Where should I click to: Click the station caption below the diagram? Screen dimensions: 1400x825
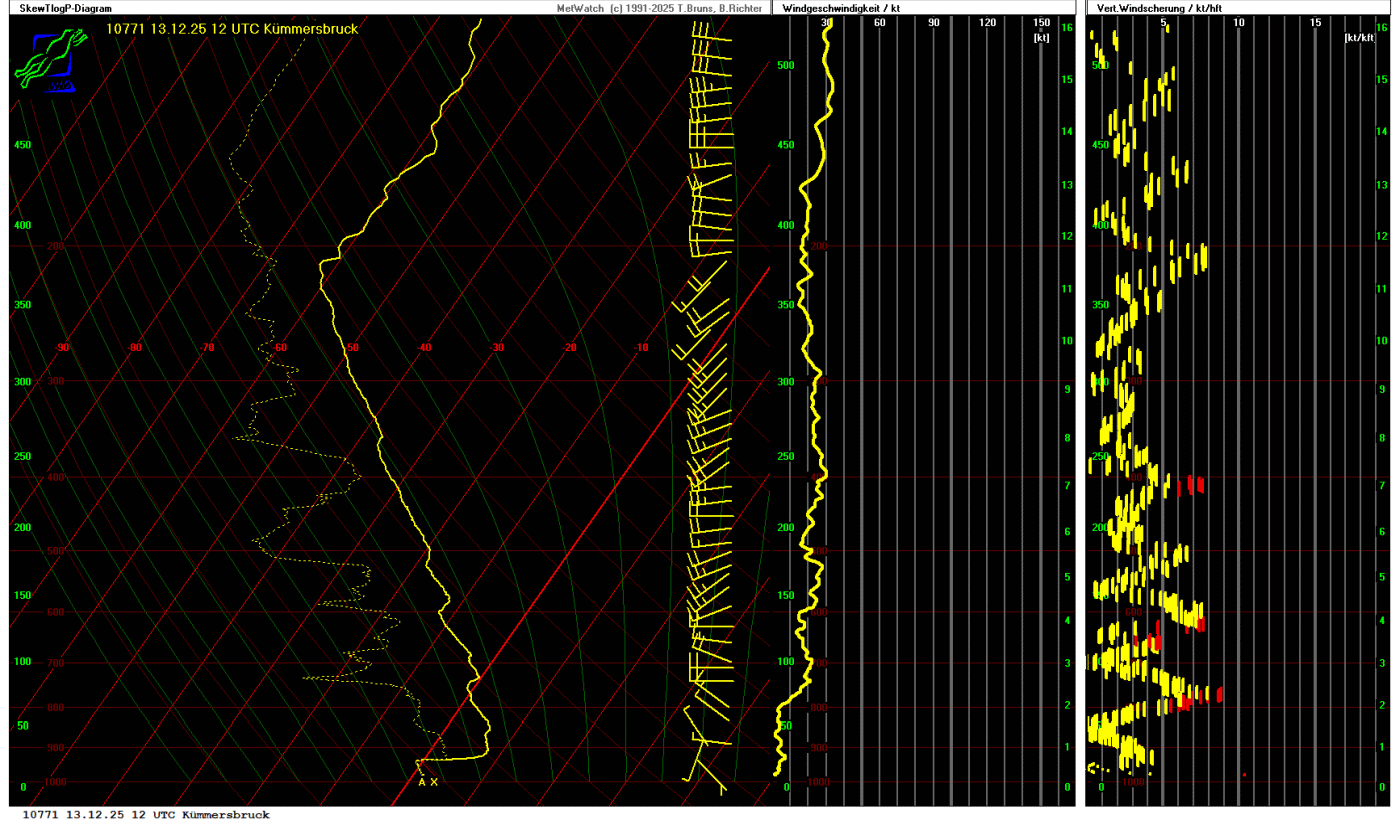(x=146, y=815)
